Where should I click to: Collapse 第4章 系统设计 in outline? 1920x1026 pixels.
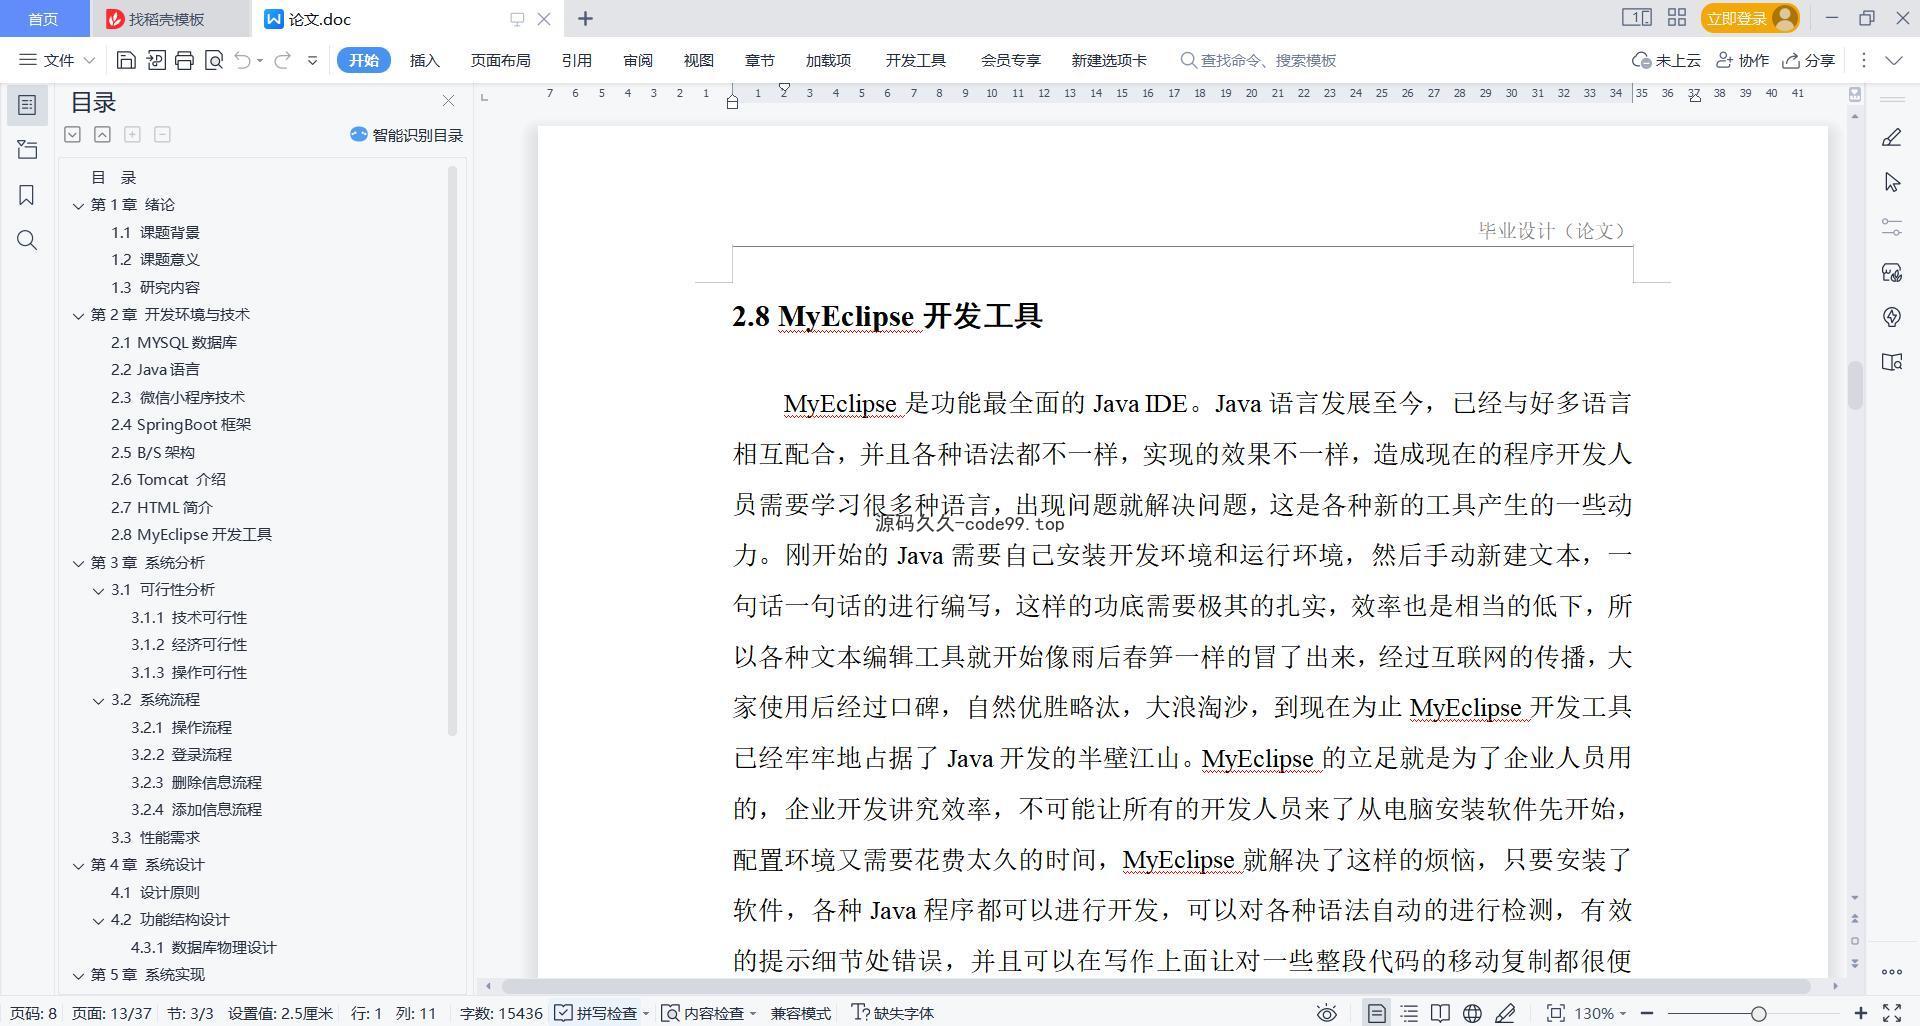(x=78, y=865)
